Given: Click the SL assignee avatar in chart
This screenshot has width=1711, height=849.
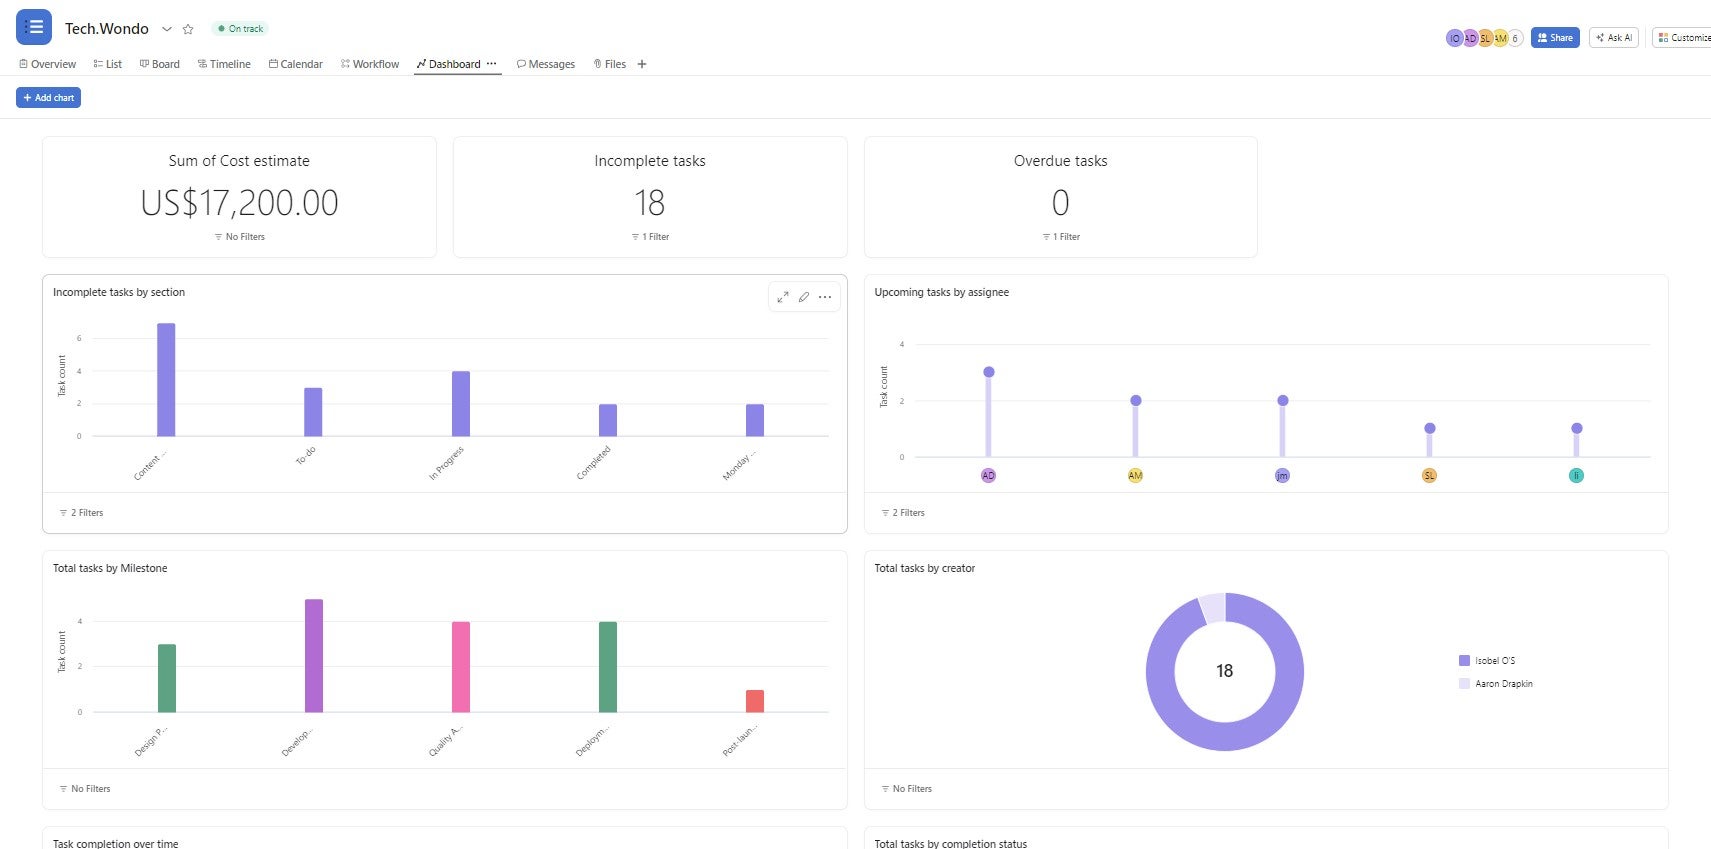Looking at the screenshot, I should (x=1429, y=476).
